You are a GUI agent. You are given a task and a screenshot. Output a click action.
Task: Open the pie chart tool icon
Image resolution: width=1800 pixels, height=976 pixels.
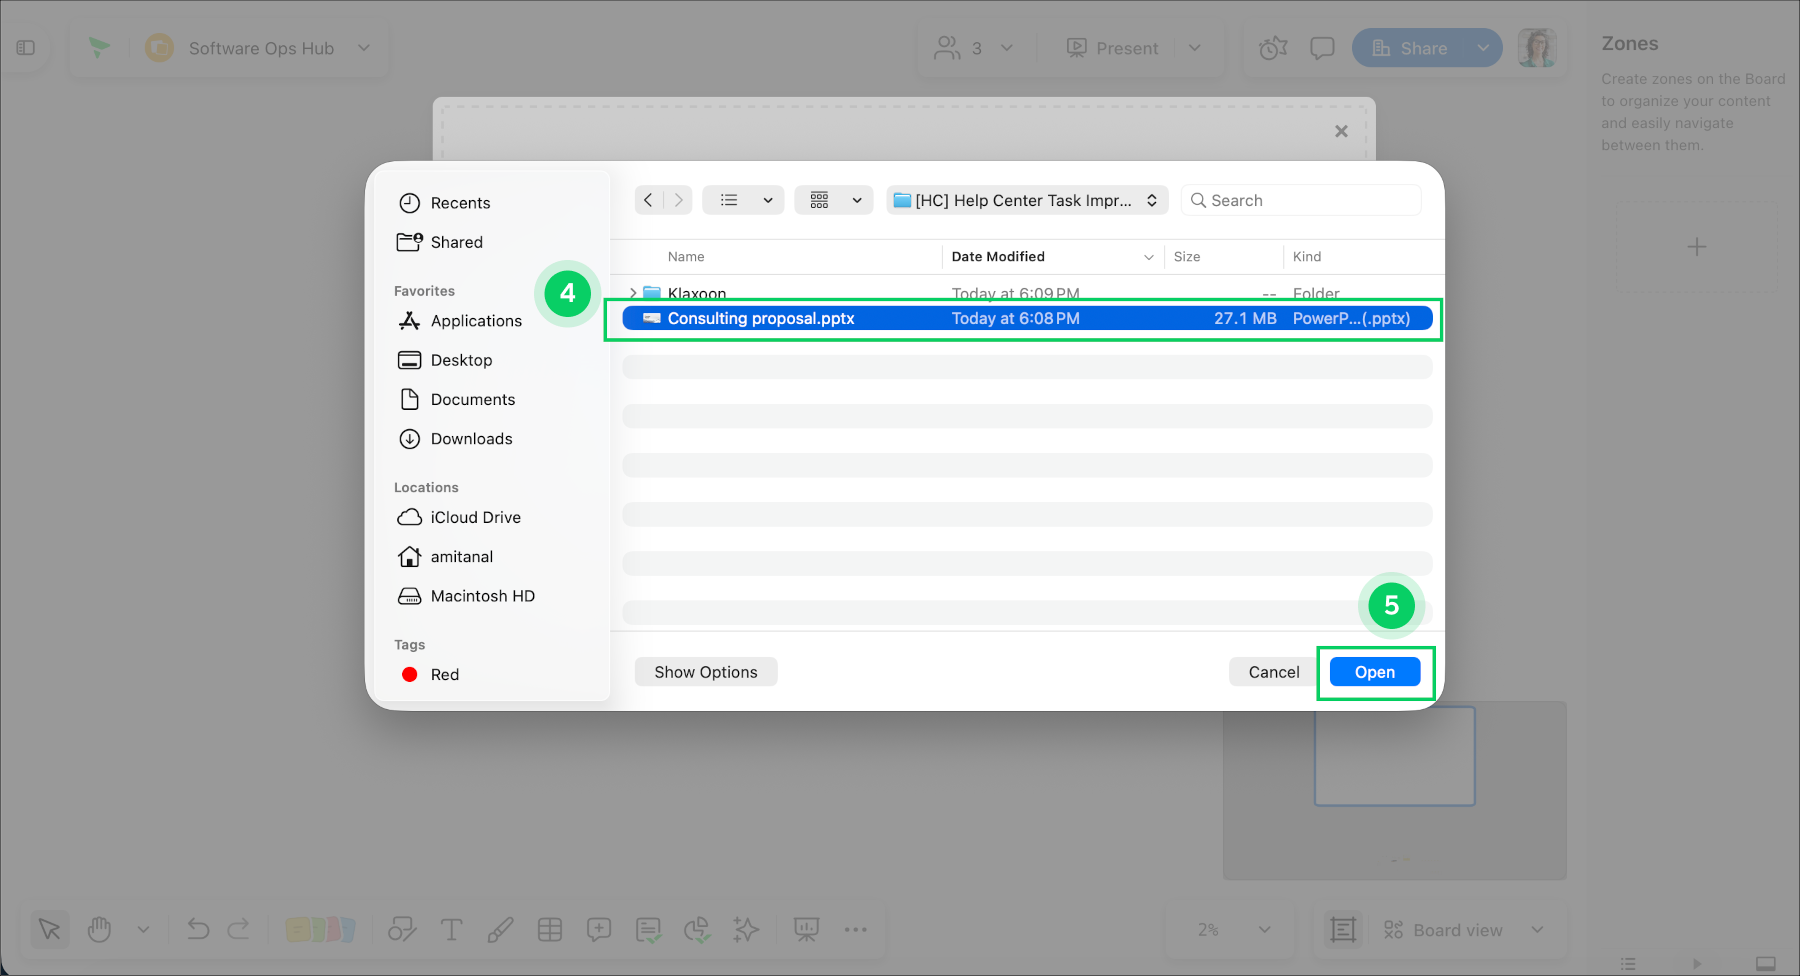coord(697,930)
